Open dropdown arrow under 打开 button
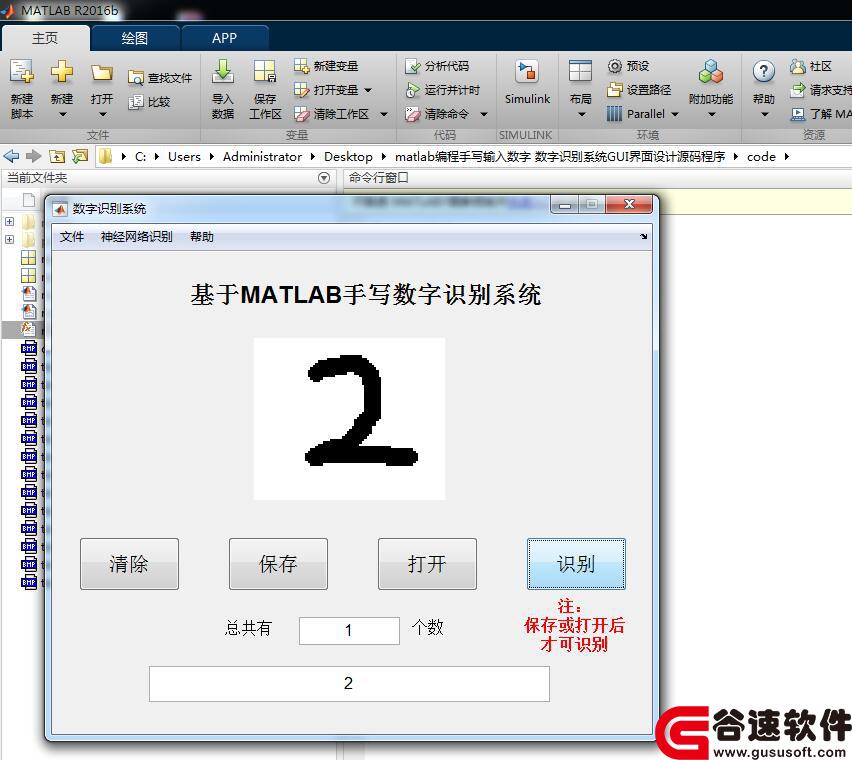 point(102,114)
